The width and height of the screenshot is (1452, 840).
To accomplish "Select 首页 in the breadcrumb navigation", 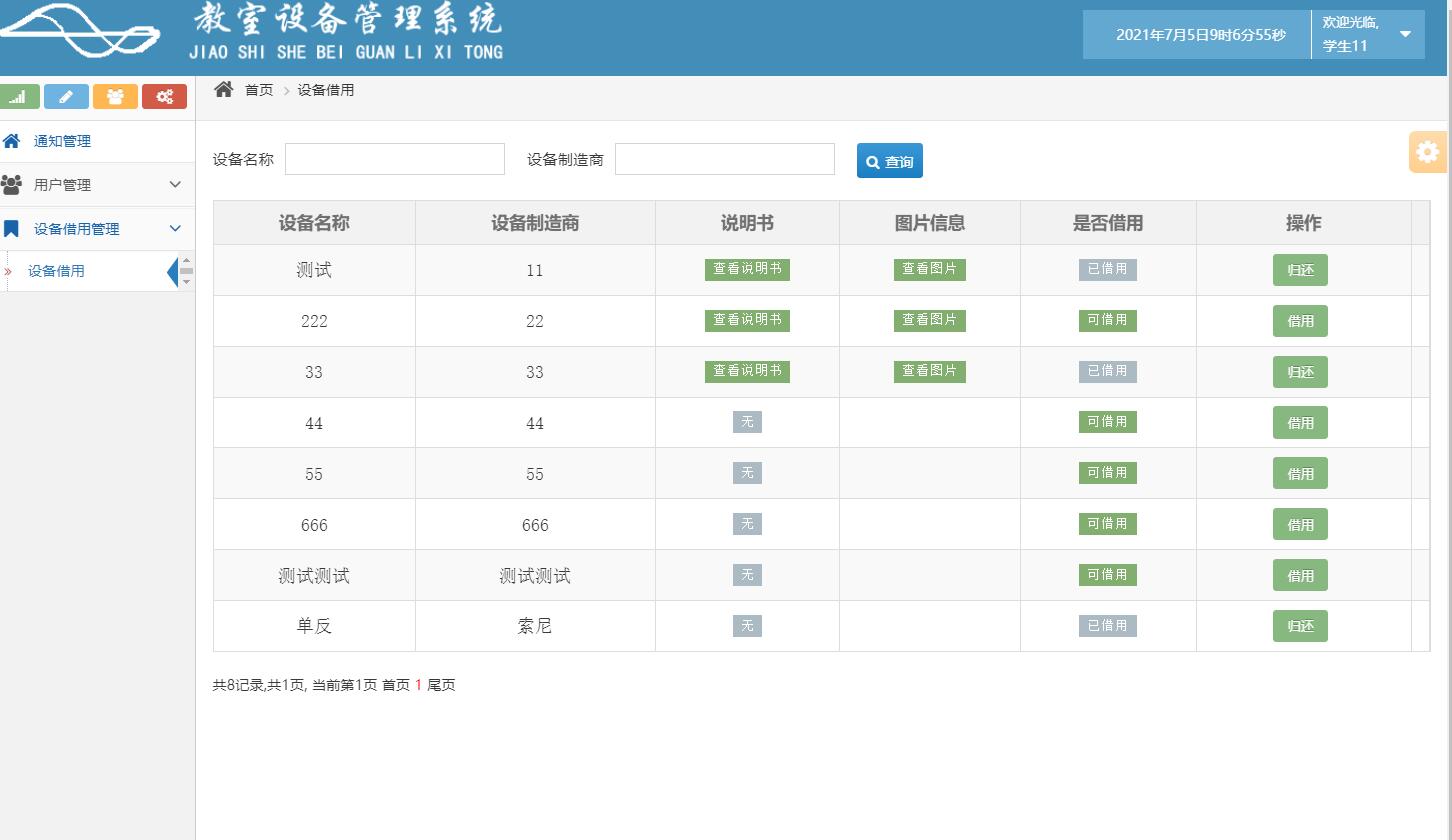I will click(258, 89).
